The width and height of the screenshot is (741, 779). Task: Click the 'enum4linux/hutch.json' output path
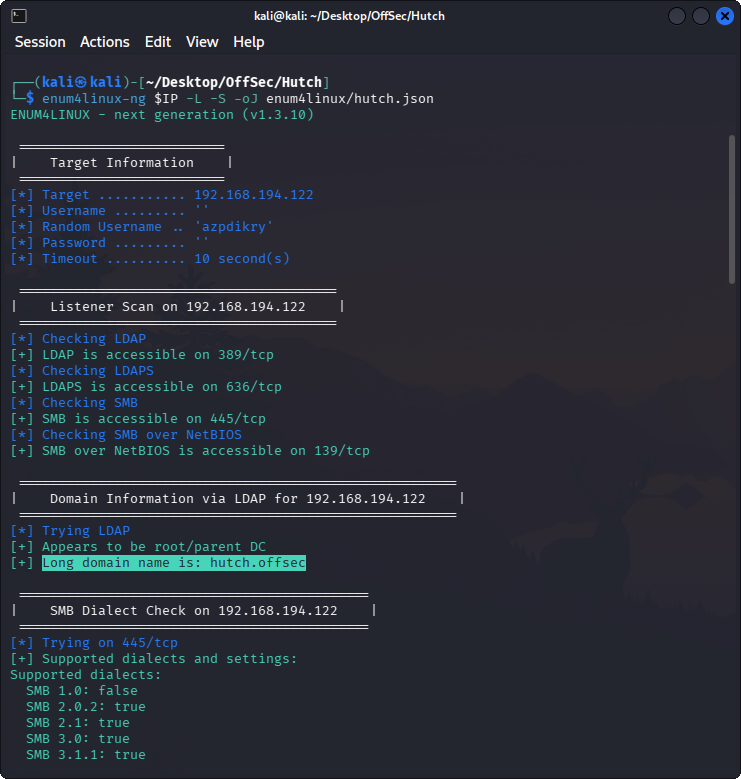[x=350, y=99]
